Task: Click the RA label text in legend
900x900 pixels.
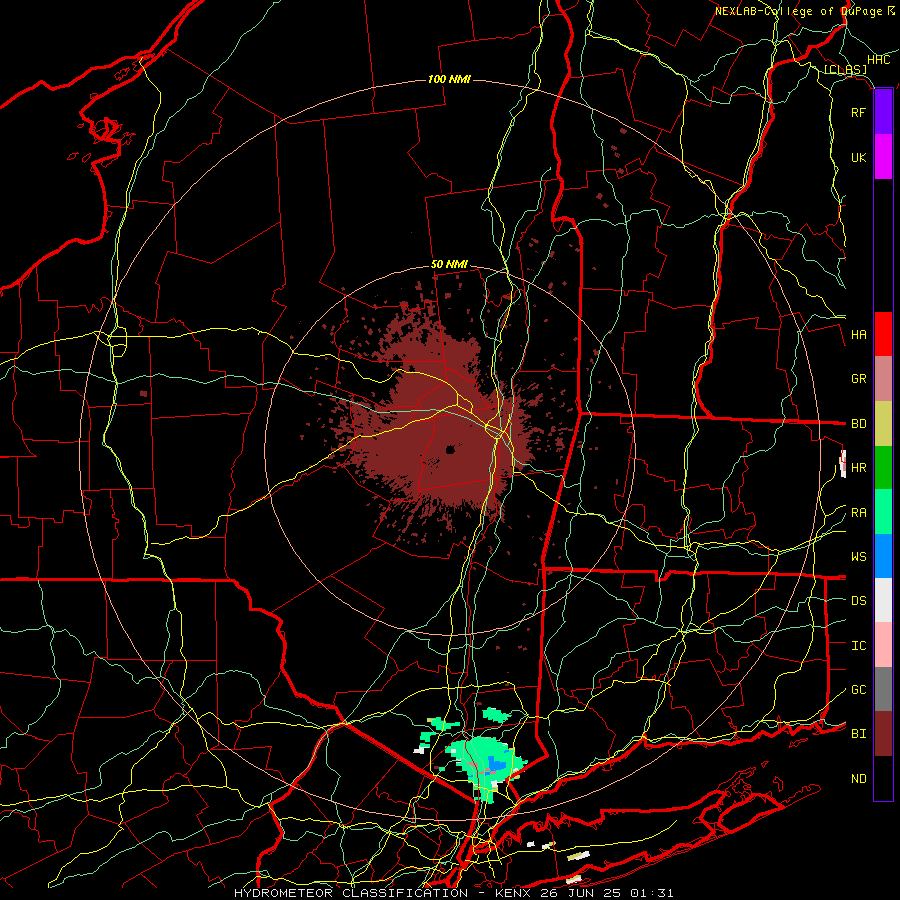Action: pyautogui.click(x=858, y=513)
